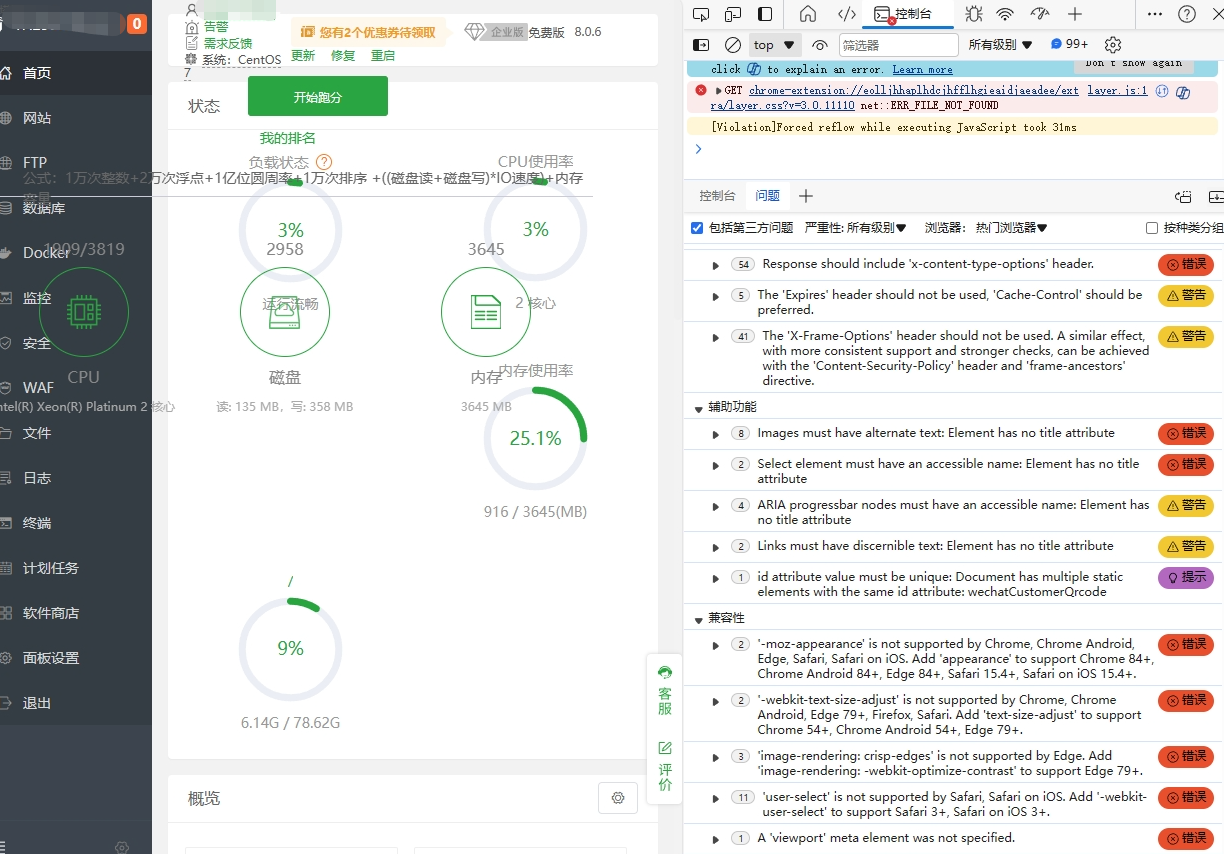The width and height of the screenshot is (1224, 854).
Task: Click the enterprise edition diamond icon
Action: 475,32
